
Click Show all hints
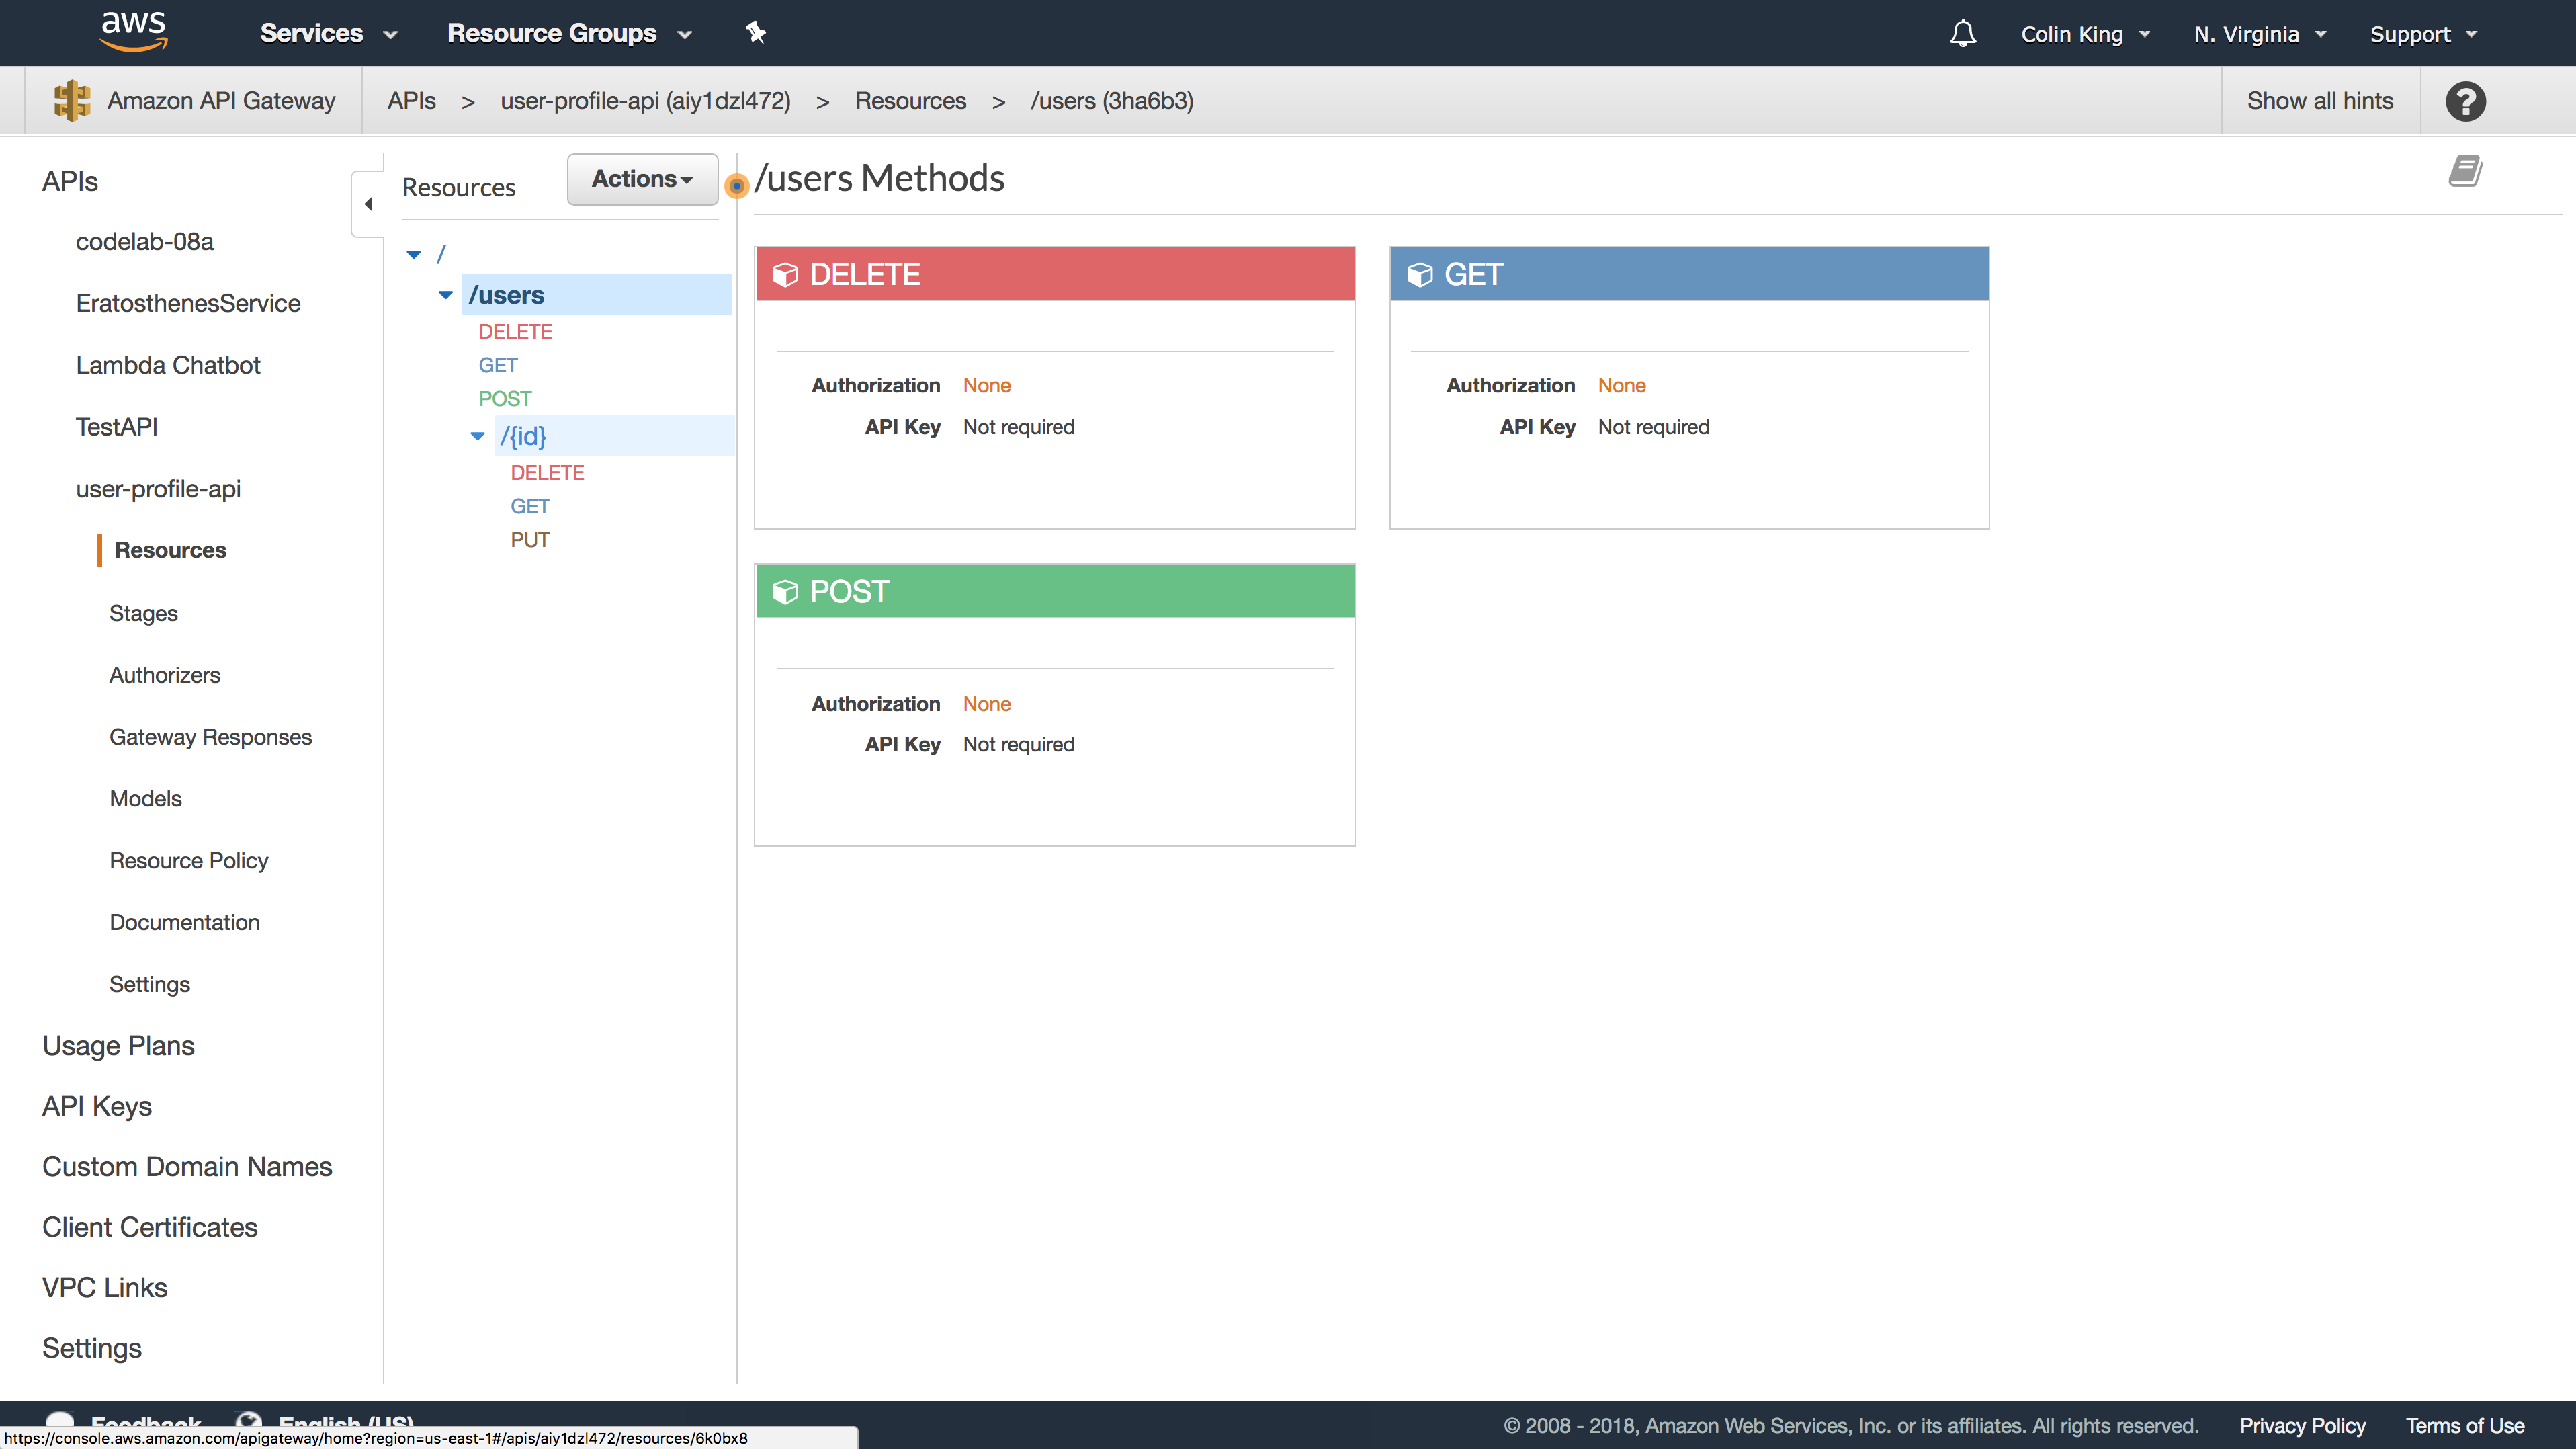point(2319,101)
